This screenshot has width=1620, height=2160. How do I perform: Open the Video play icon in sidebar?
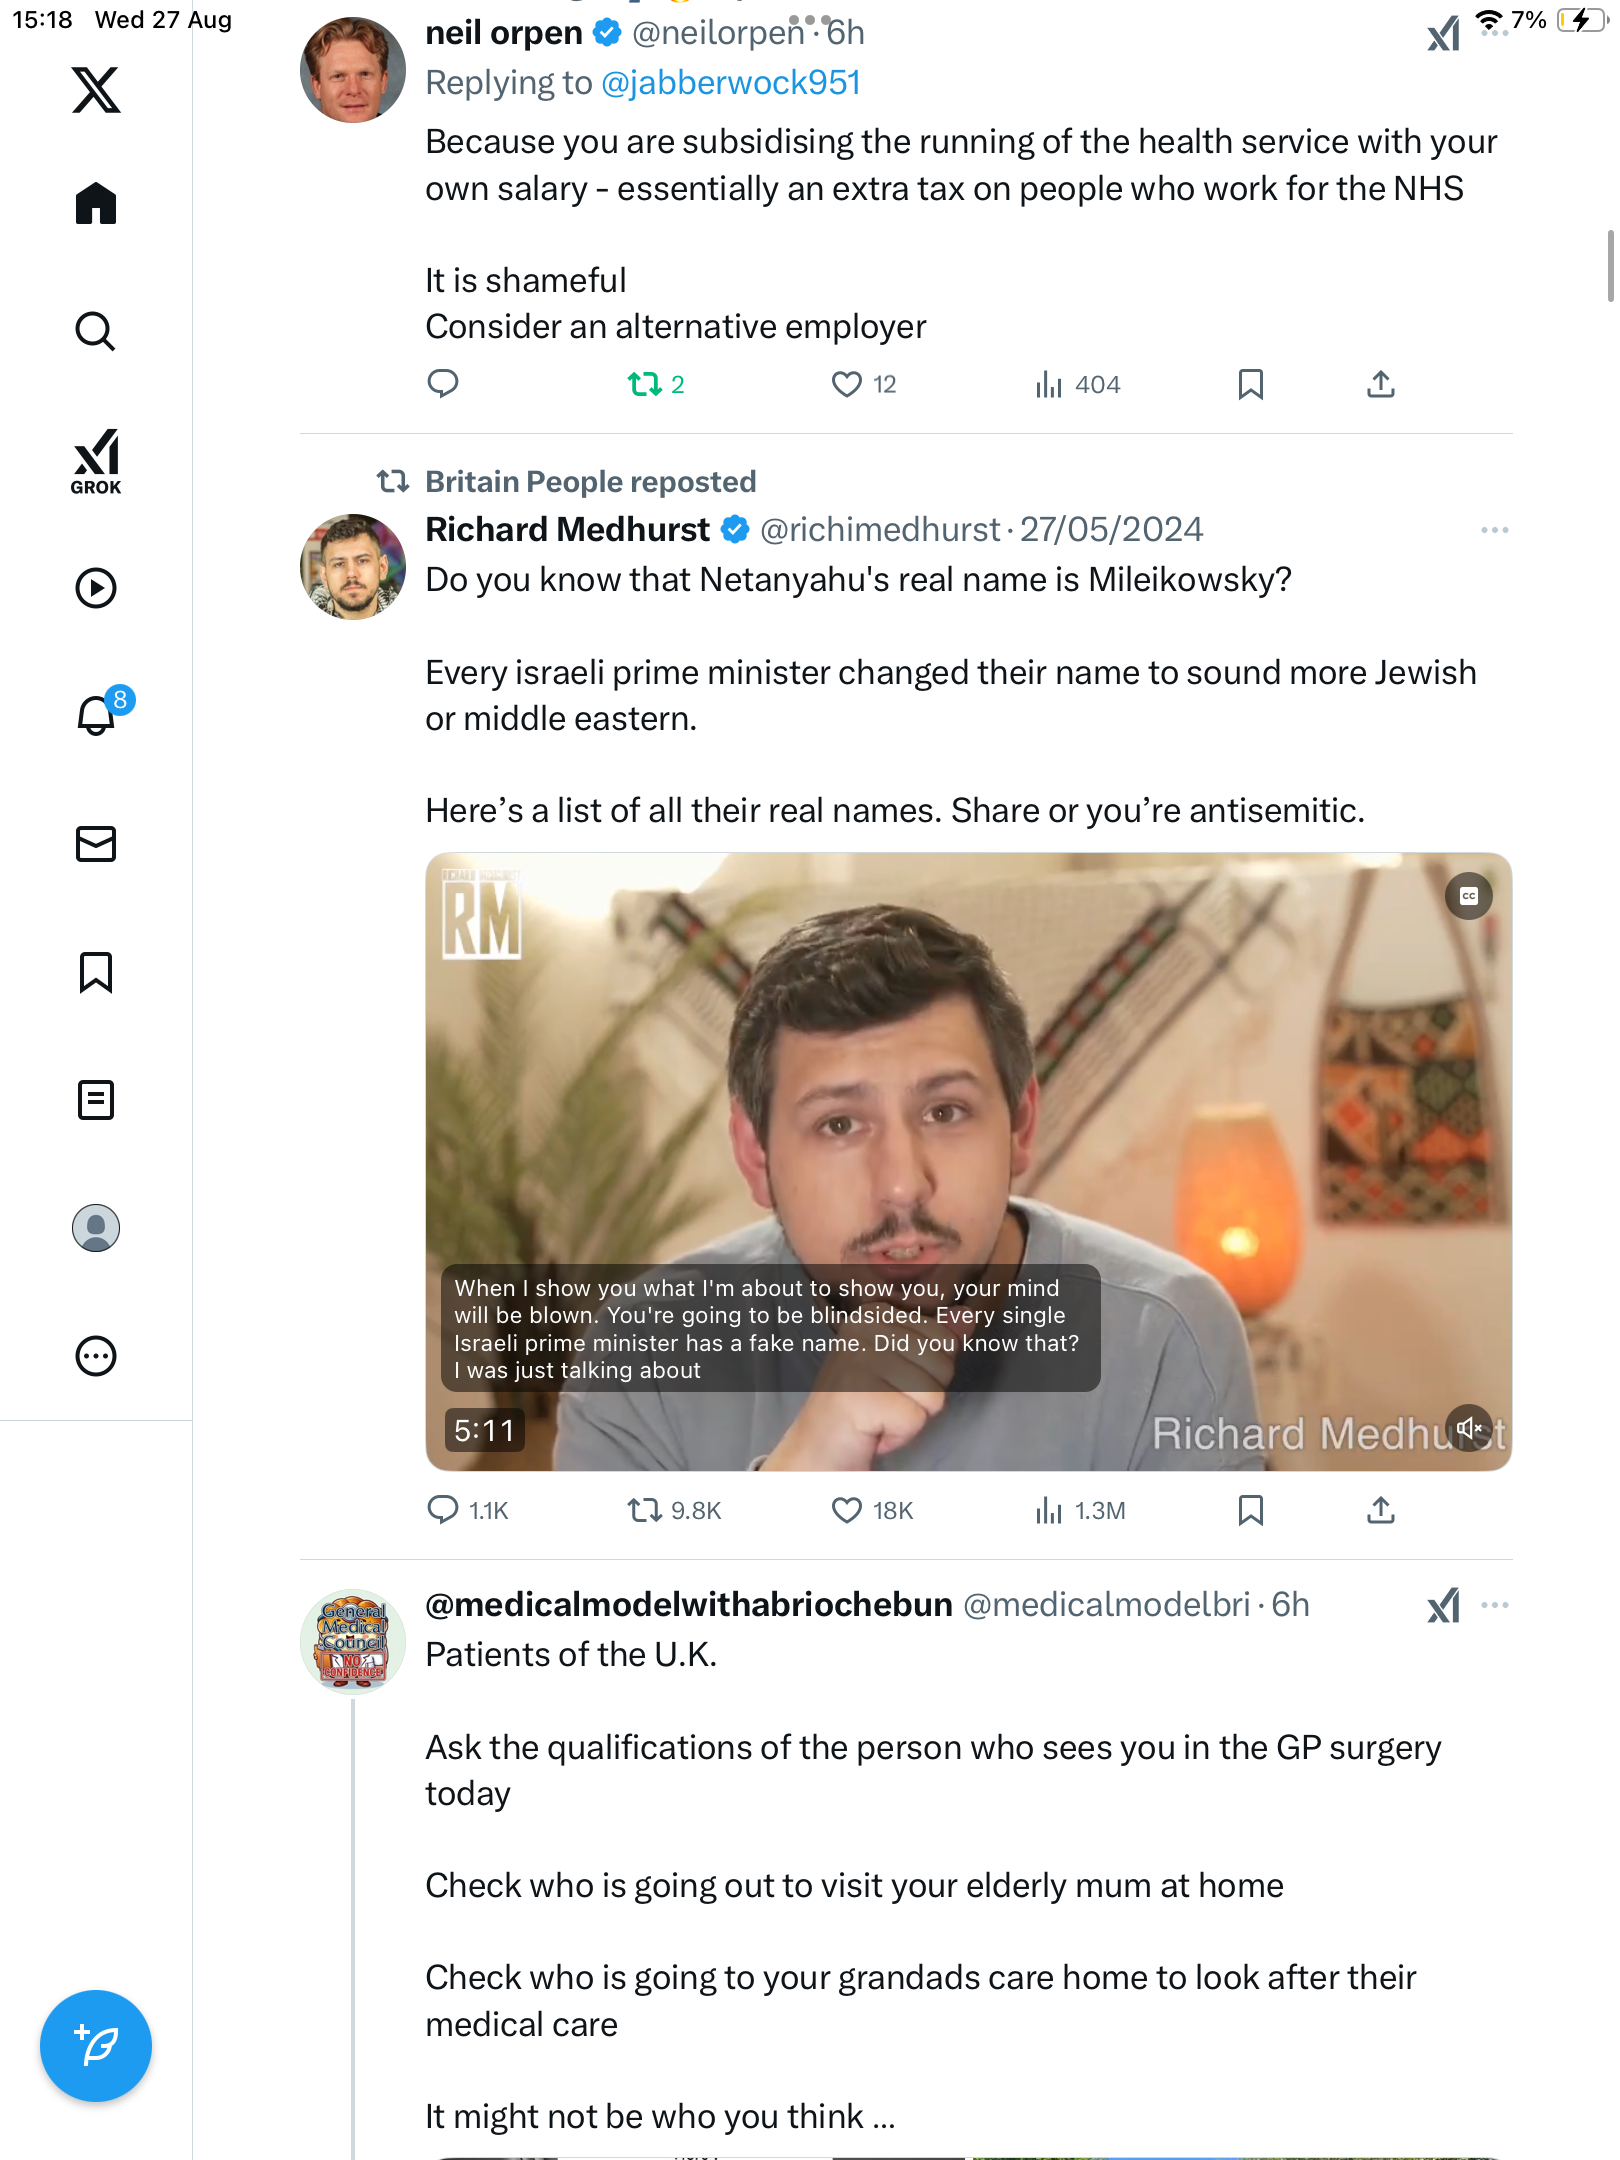click(96, 588)
